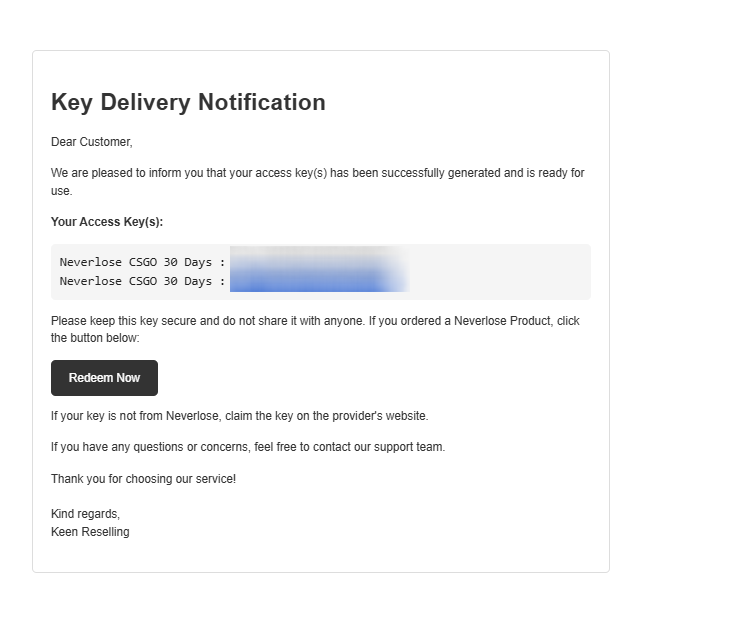Click the Redeem Now button
The image size is (731, 630).
coord(104,378)
